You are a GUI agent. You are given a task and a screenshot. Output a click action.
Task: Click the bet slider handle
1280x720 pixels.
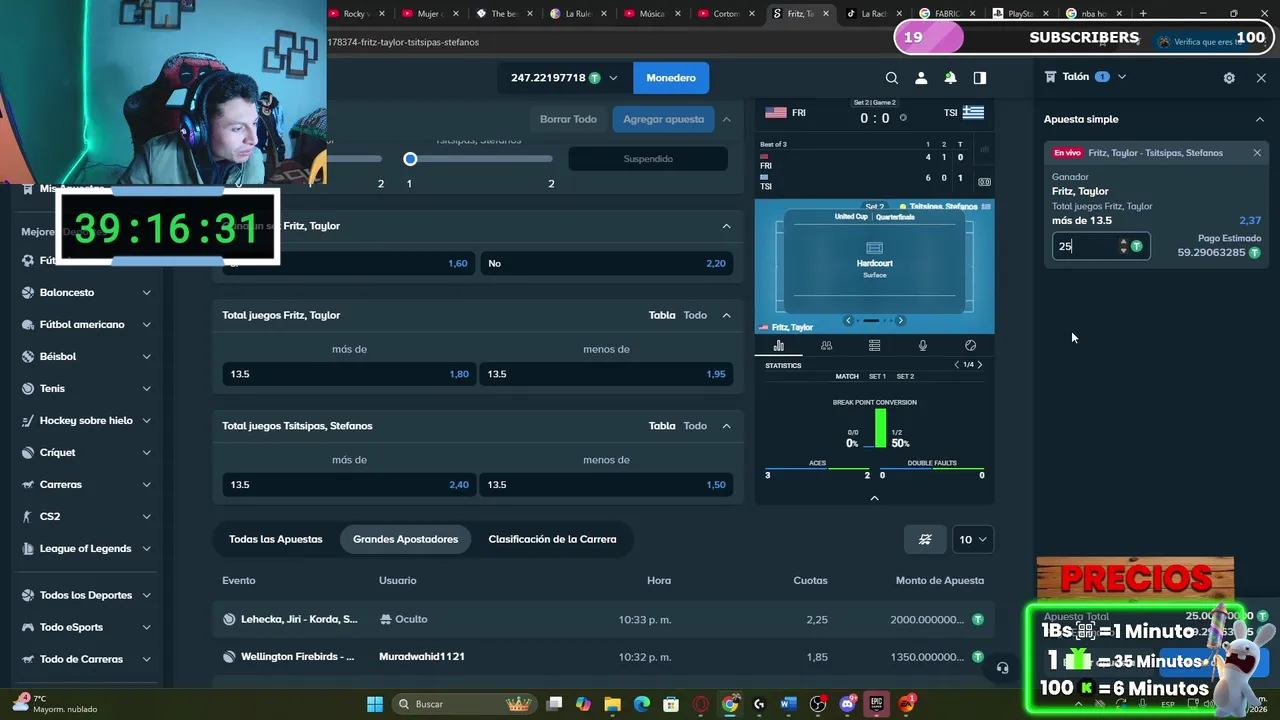point(410,159)
